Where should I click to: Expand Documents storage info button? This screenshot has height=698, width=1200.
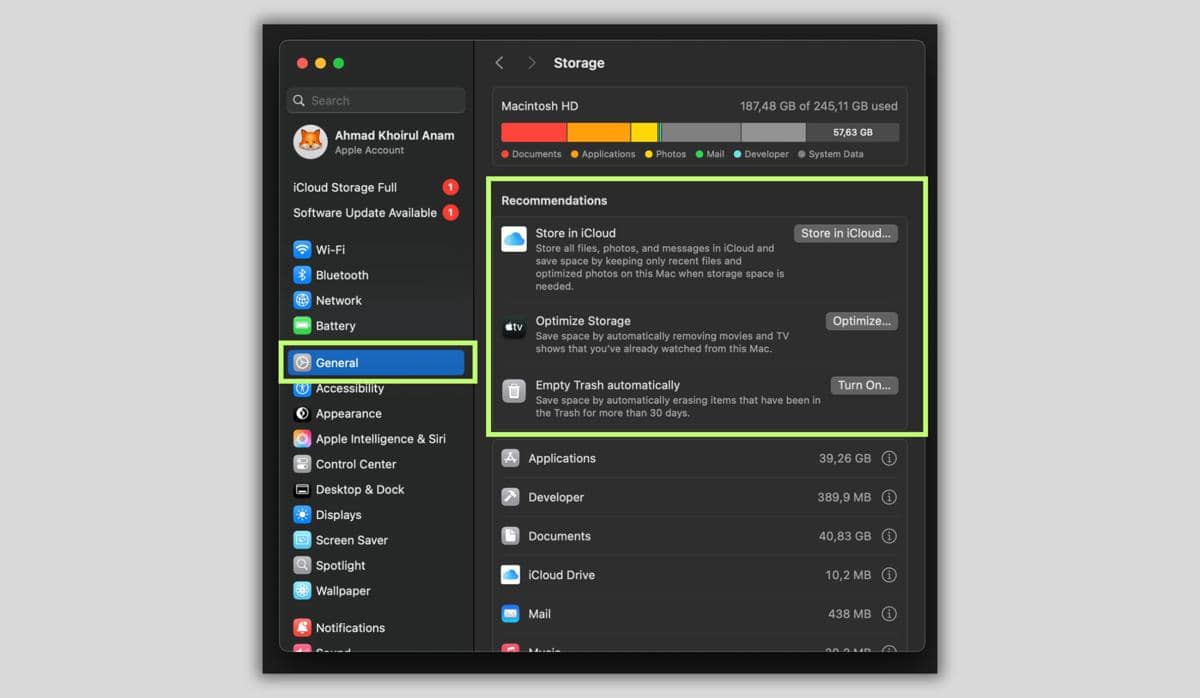point(888,536)
